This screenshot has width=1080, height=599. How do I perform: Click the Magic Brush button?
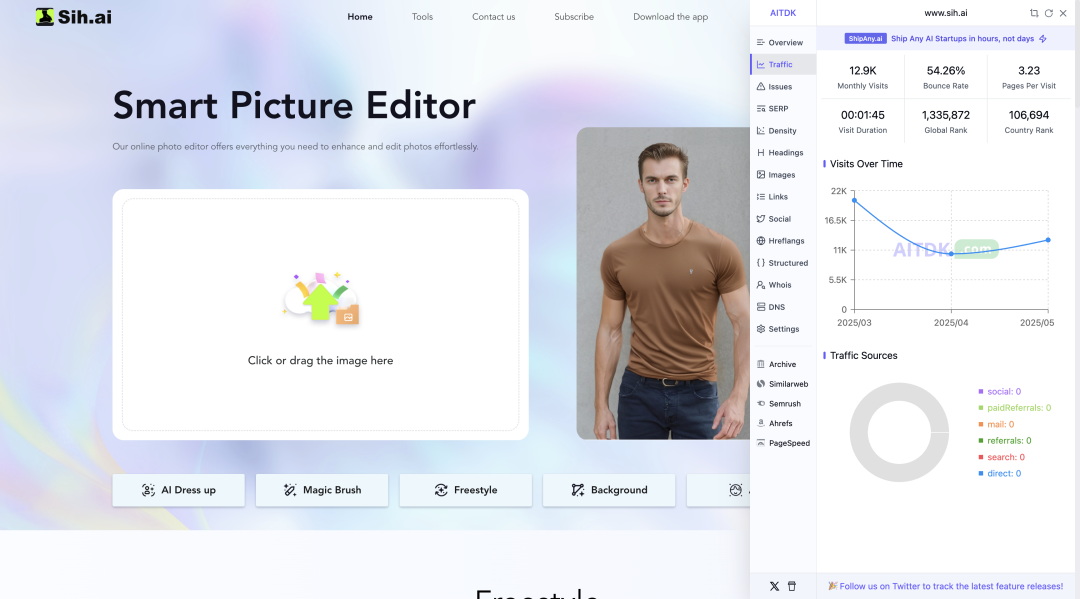322,490
